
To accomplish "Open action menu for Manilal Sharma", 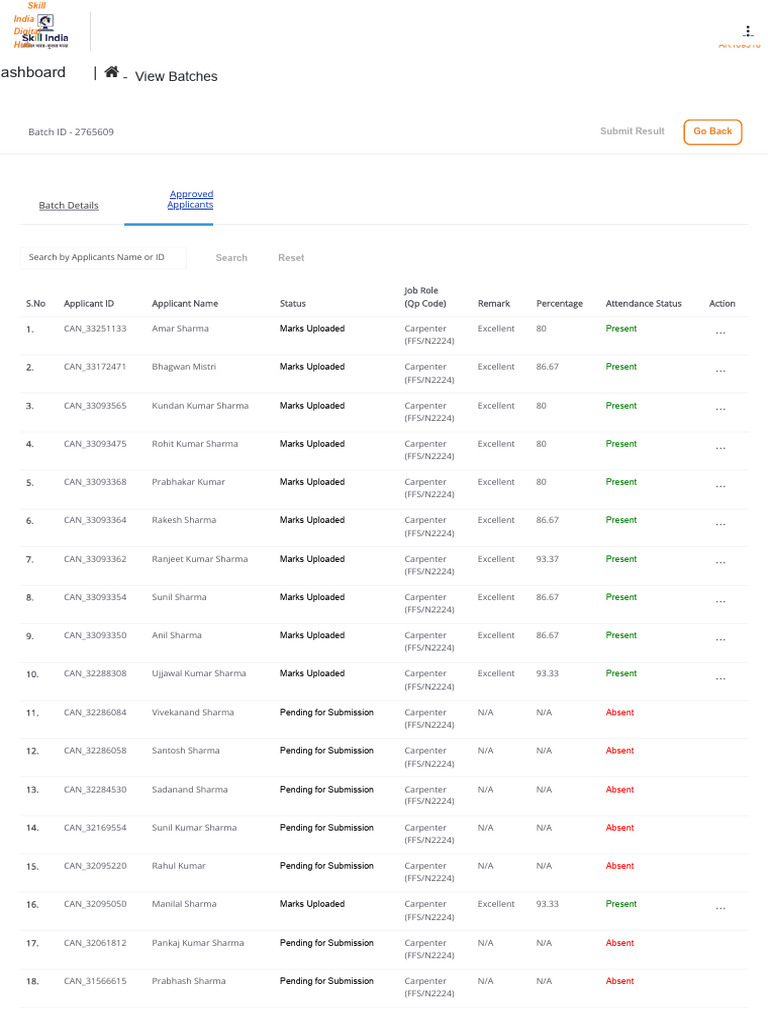I will tap(720, 908).
